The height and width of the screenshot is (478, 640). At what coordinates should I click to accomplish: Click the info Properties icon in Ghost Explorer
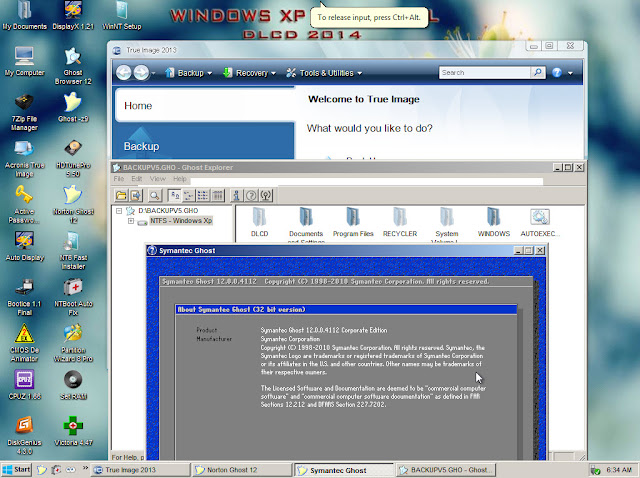pos(236,196)
